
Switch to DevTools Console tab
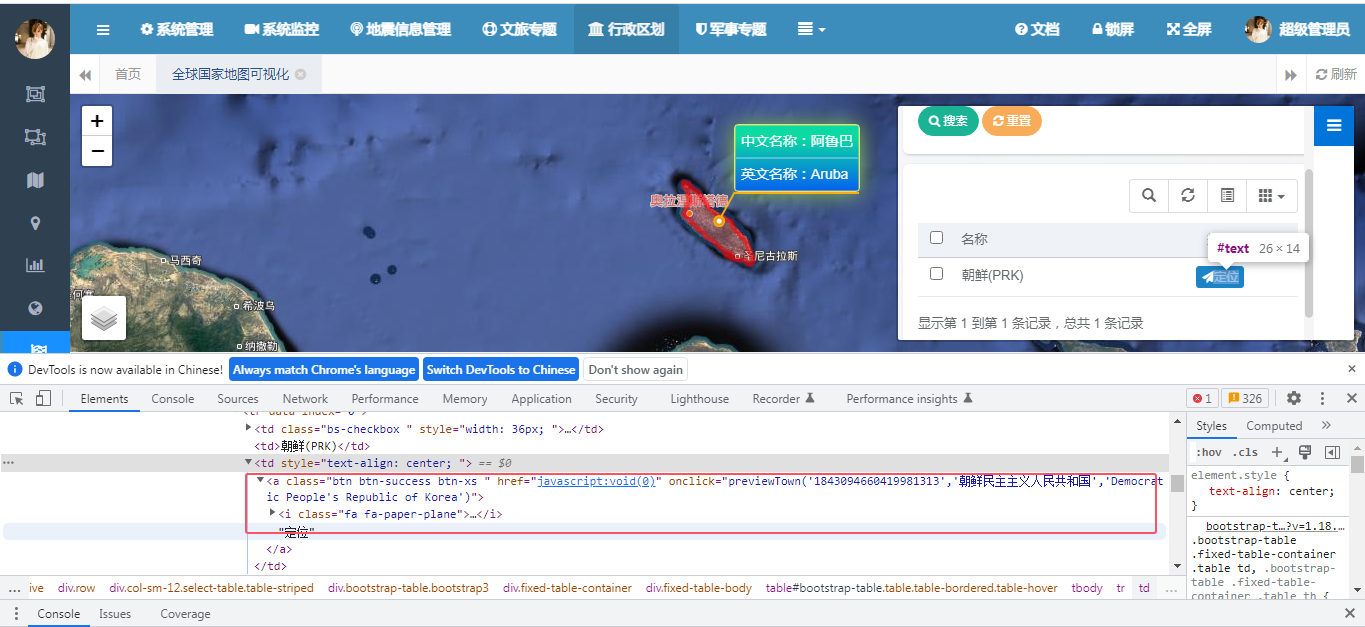tap(173, 398)
